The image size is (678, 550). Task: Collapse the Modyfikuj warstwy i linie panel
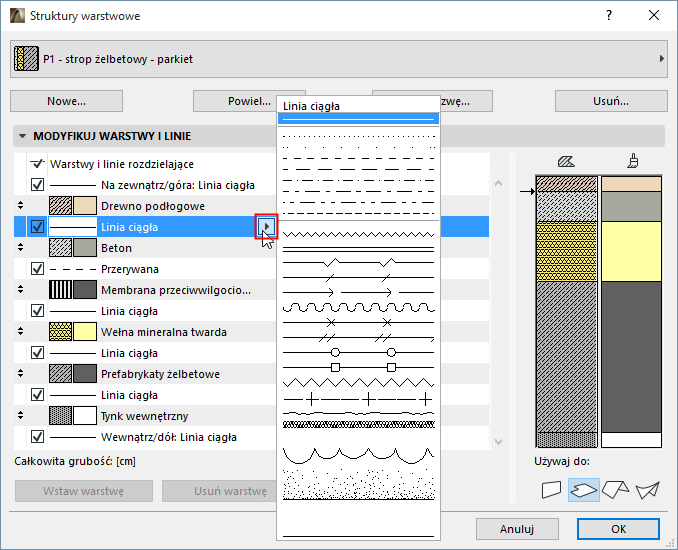[22, 136]
